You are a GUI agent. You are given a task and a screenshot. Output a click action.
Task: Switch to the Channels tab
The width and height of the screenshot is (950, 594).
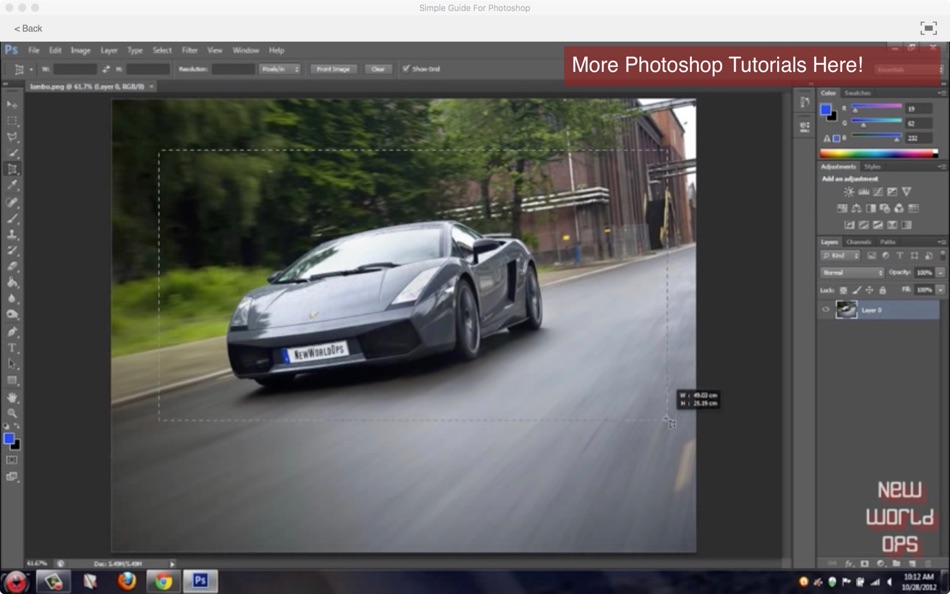(x=859, y=242)
